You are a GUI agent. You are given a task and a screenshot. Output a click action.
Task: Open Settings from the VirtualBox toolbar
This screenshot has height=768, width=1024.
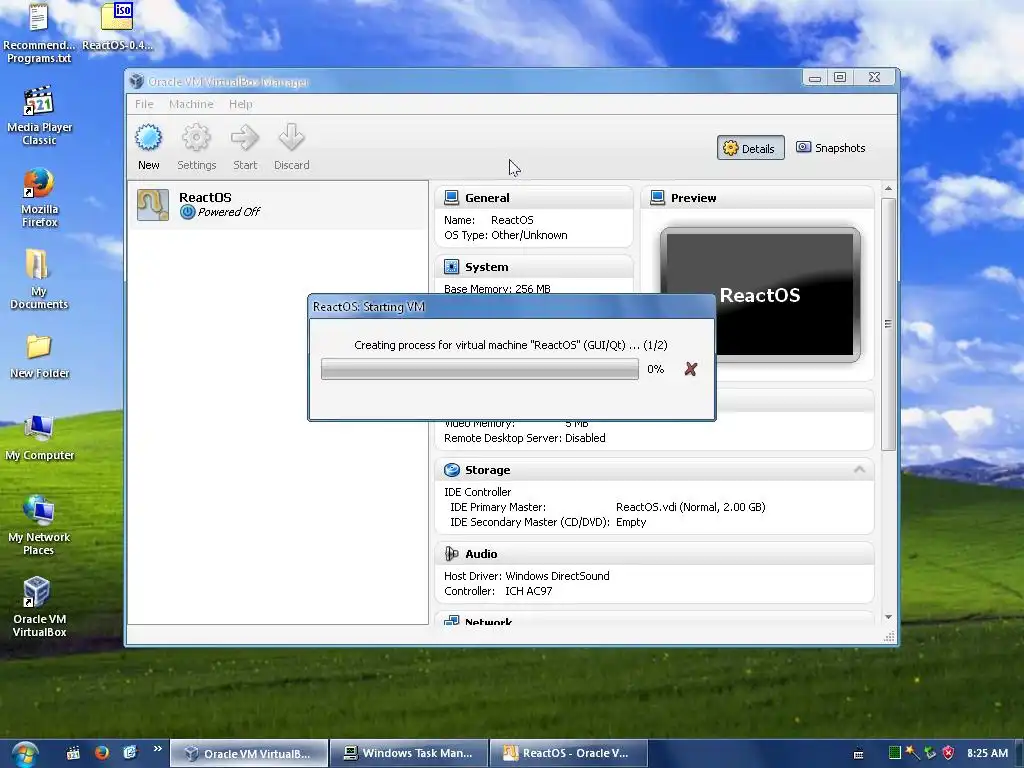pyautogui.click(x=196, y=148)
